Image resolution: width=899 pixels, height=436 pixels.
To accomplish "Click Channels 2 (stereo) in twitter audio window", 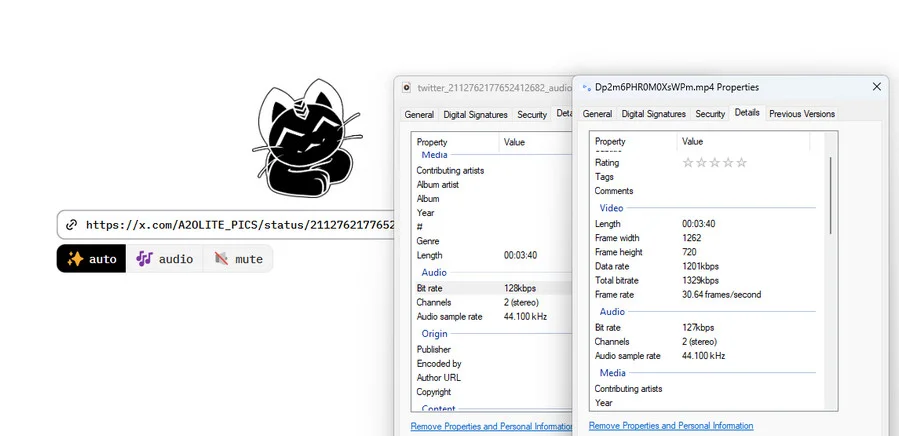I will pyautogui.click(x=521, y=302).
